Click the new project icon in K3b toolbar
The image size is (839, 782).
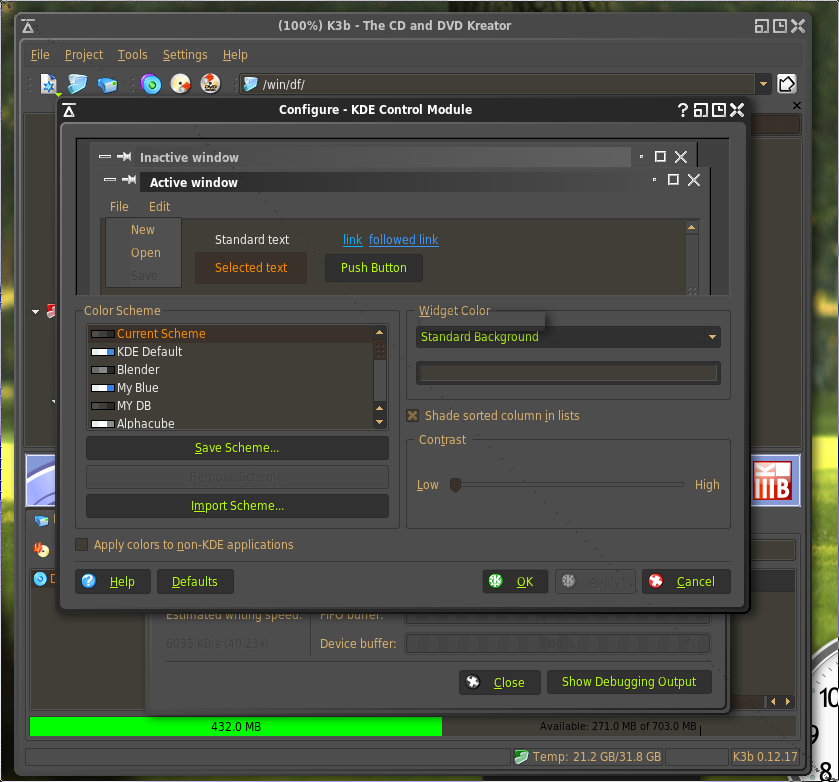click(49, 84)
